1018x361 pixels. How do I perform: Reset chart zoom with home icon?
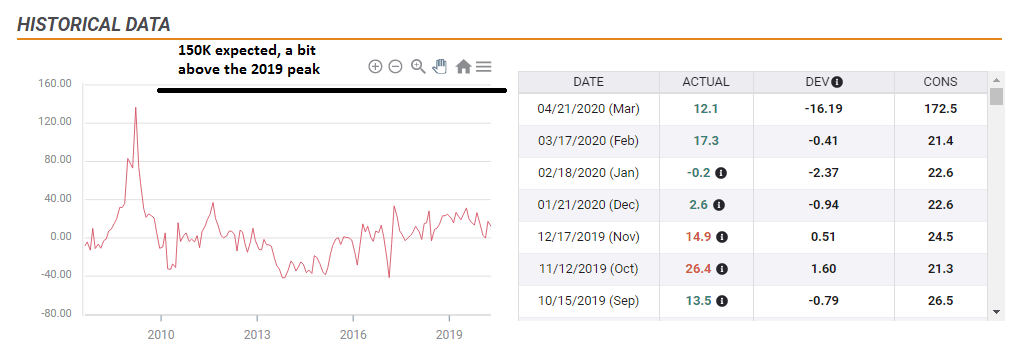463,66
